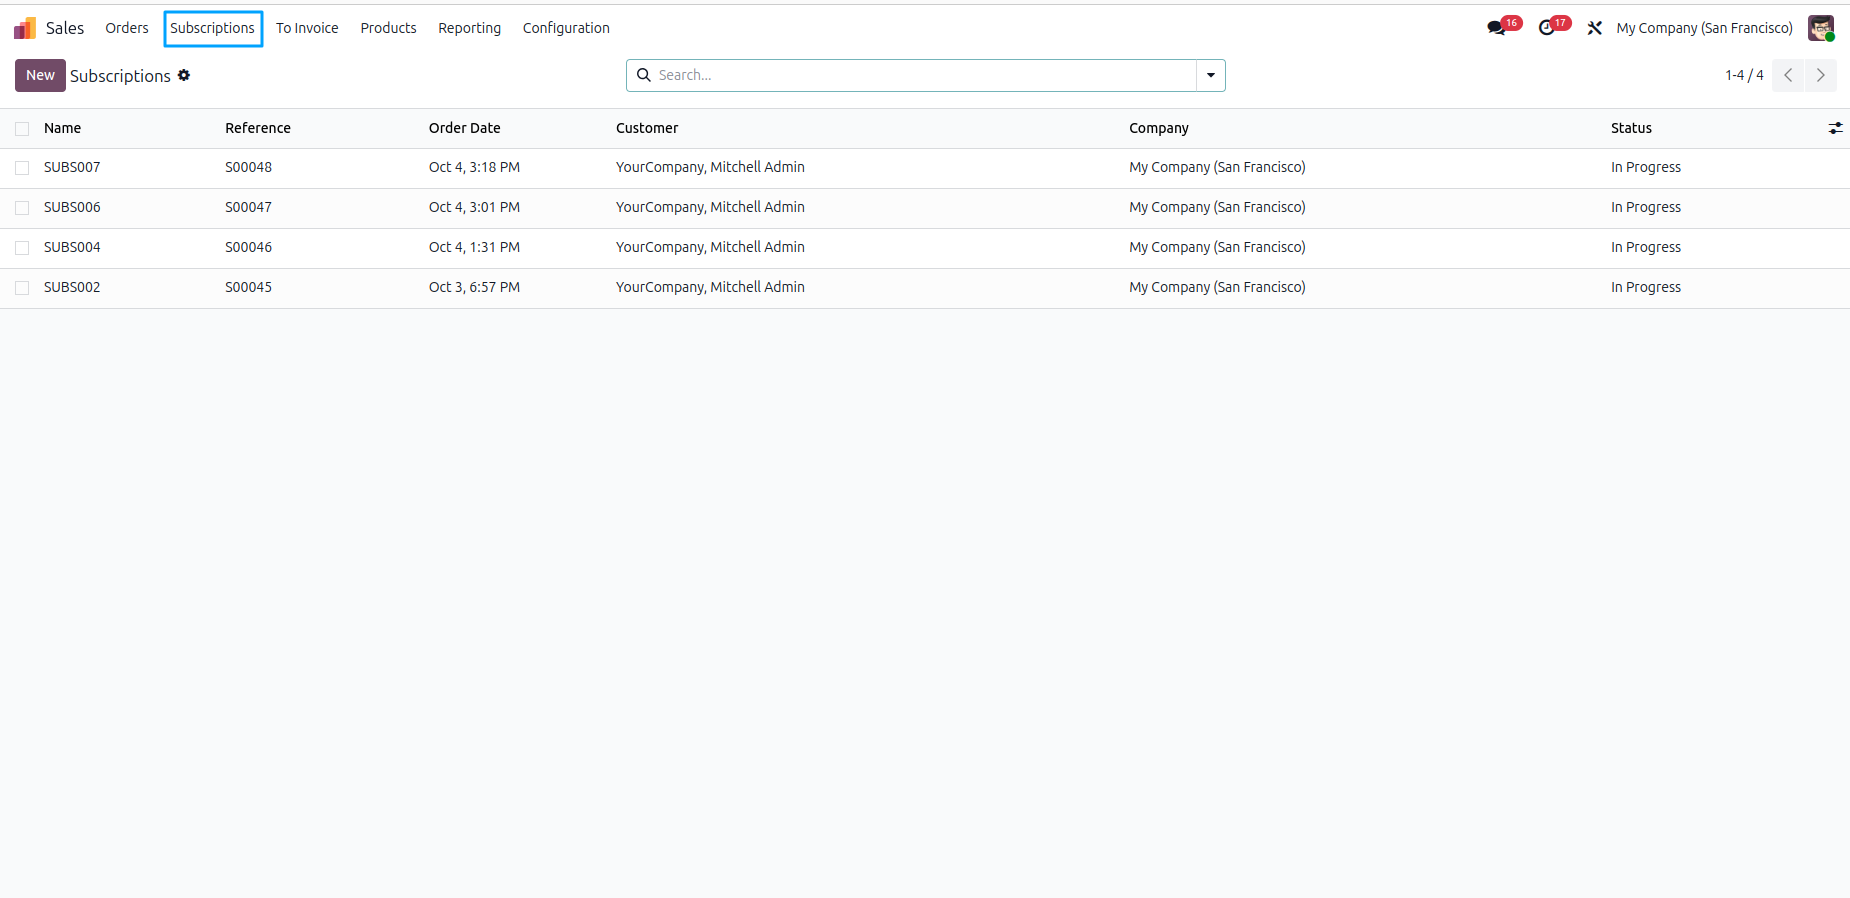Click the In Progress status of SUBS007

click(x=1646, y=167)
